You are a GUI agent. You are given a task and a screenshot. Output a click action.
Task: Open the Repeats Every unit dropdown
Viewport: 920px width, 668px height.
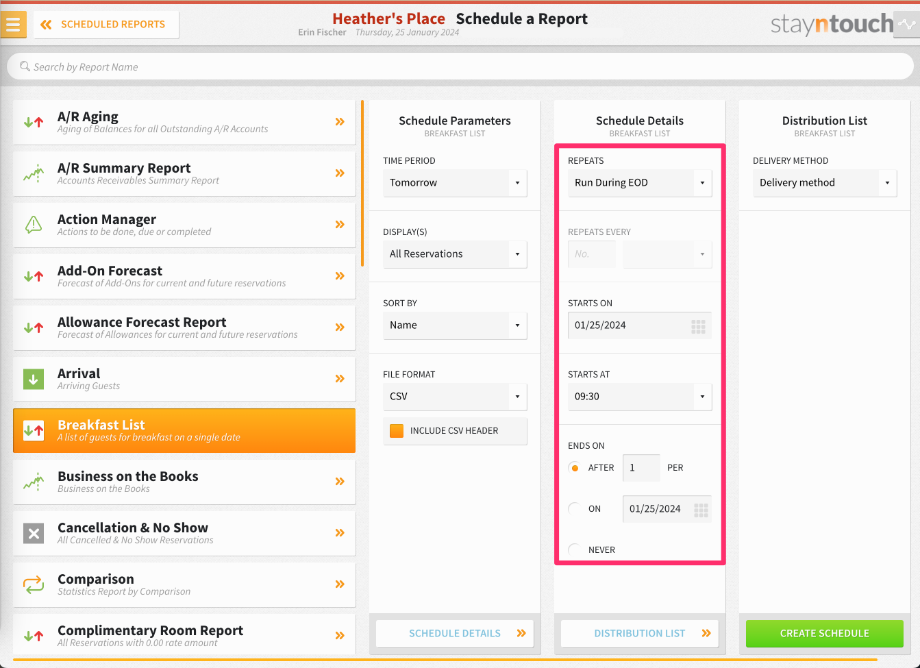(667, 255)
